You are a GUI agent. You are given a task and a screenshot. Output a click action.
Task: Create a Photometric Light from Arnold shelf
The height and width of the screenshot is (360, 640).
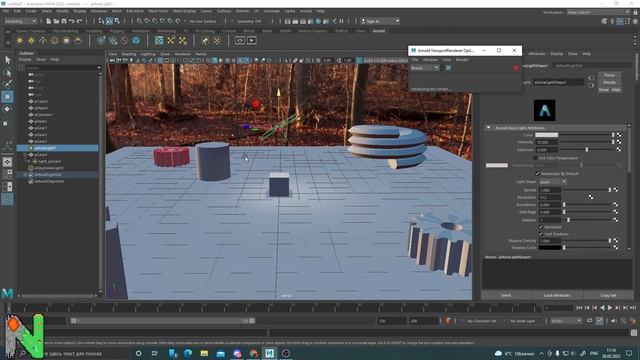pyautogui.click(x=43, y=40)
